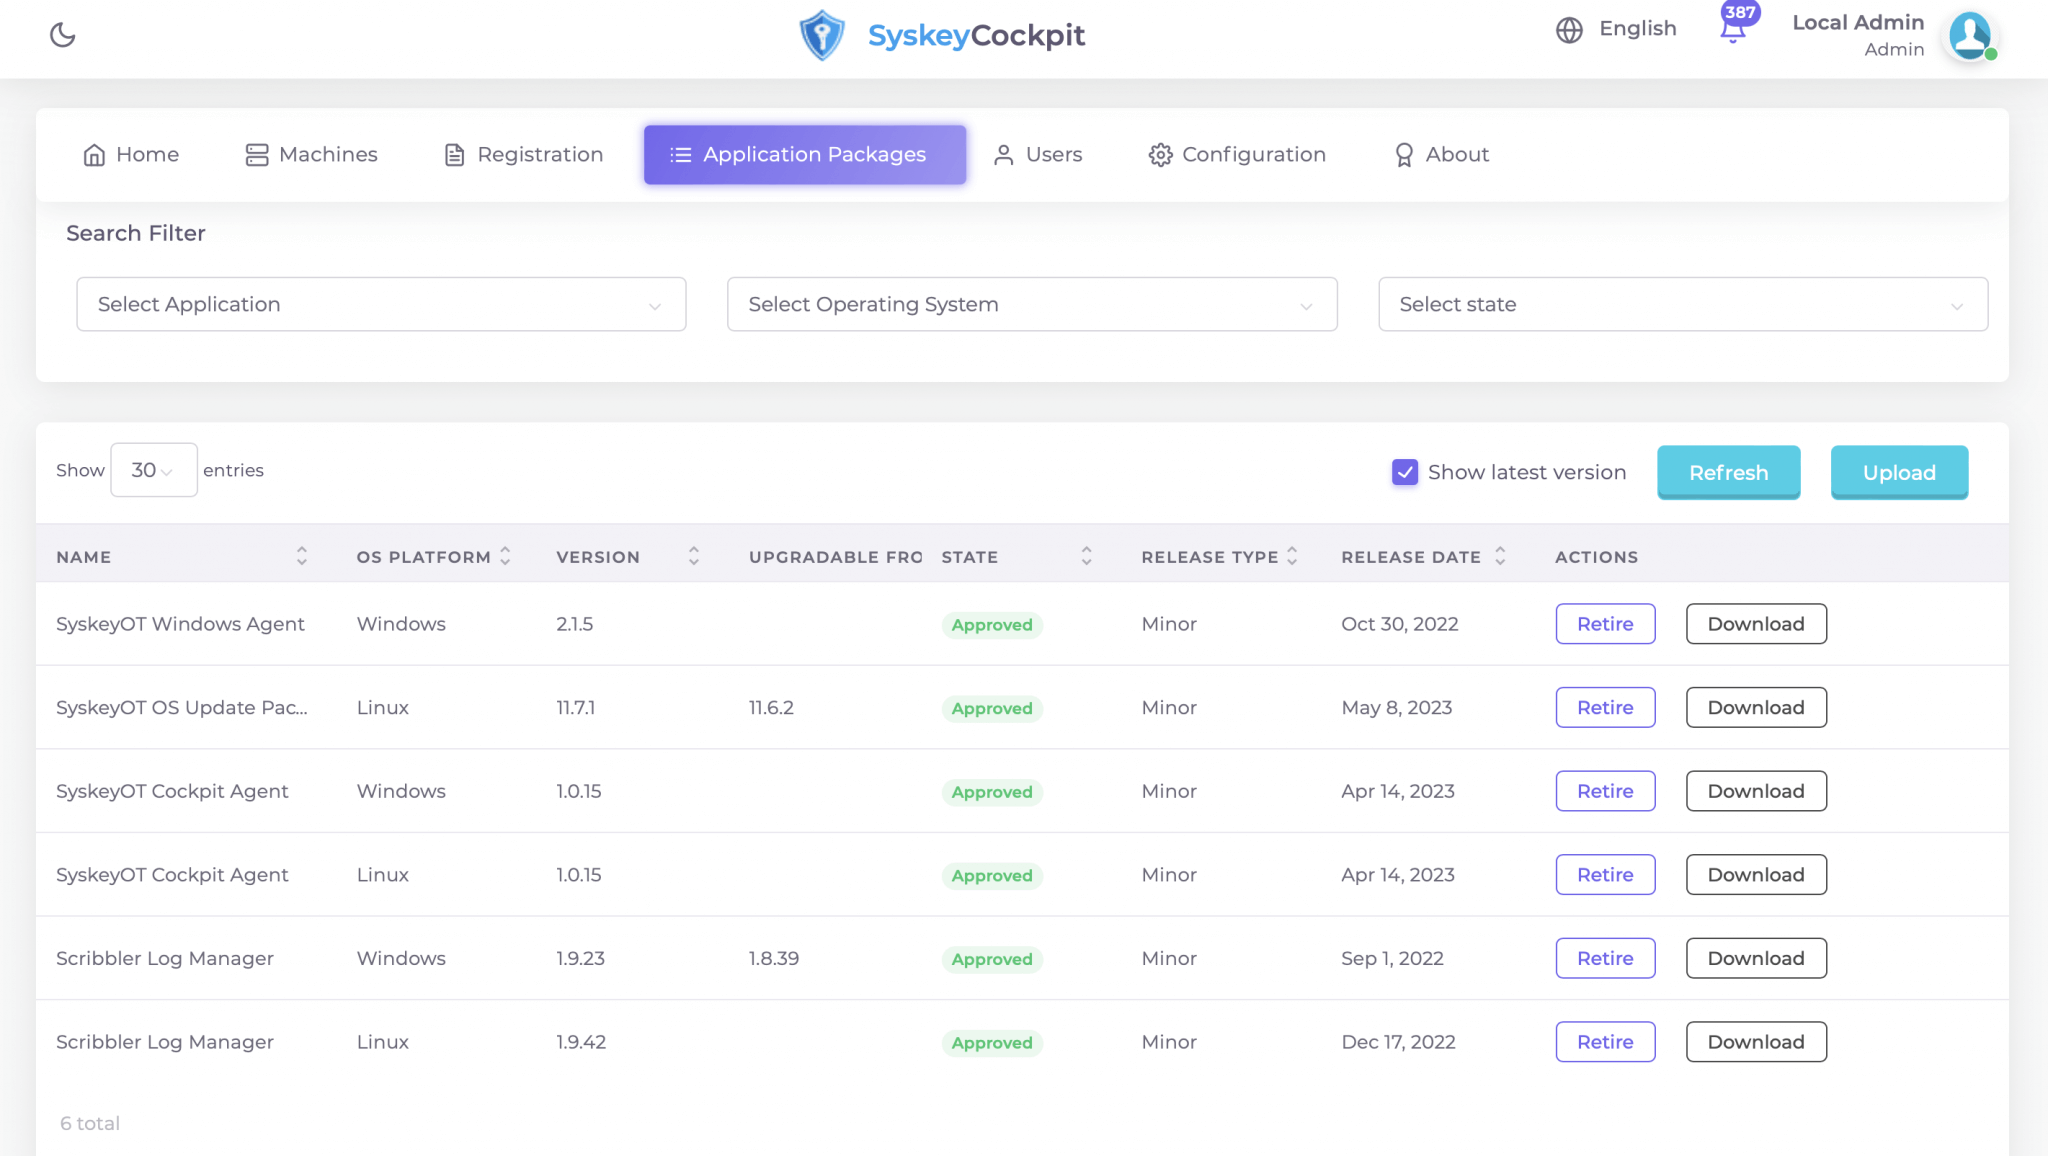Screen dimensions: 2048x1156
Task: Download Scribbler Log Manager Linux package
Action: pos(1755,1042)
